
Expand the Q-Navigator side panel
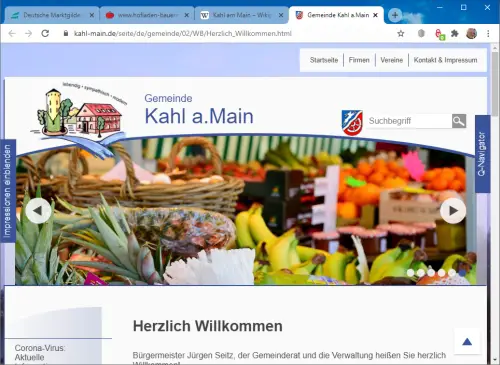point(482,154)
